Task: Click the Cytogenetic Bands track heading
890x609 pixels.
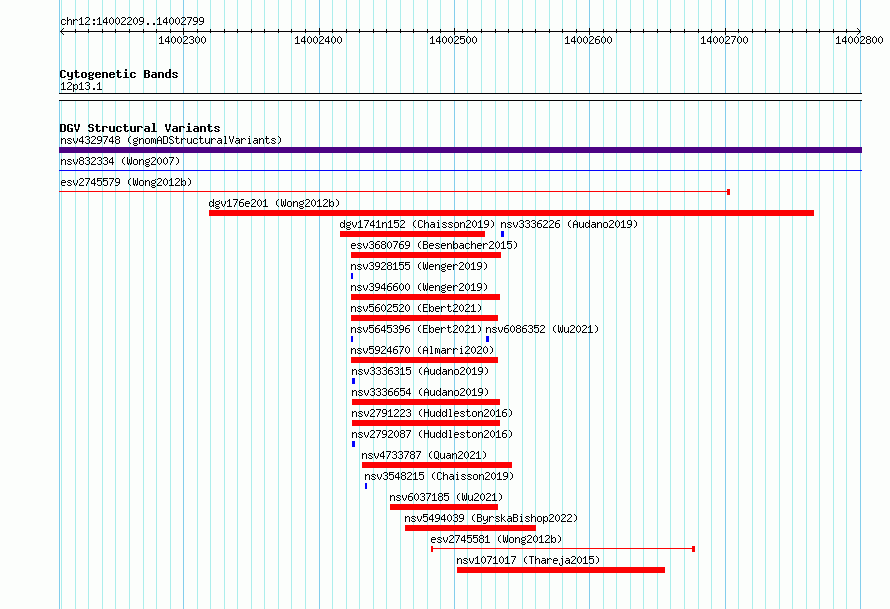Action: click(119, 74)
